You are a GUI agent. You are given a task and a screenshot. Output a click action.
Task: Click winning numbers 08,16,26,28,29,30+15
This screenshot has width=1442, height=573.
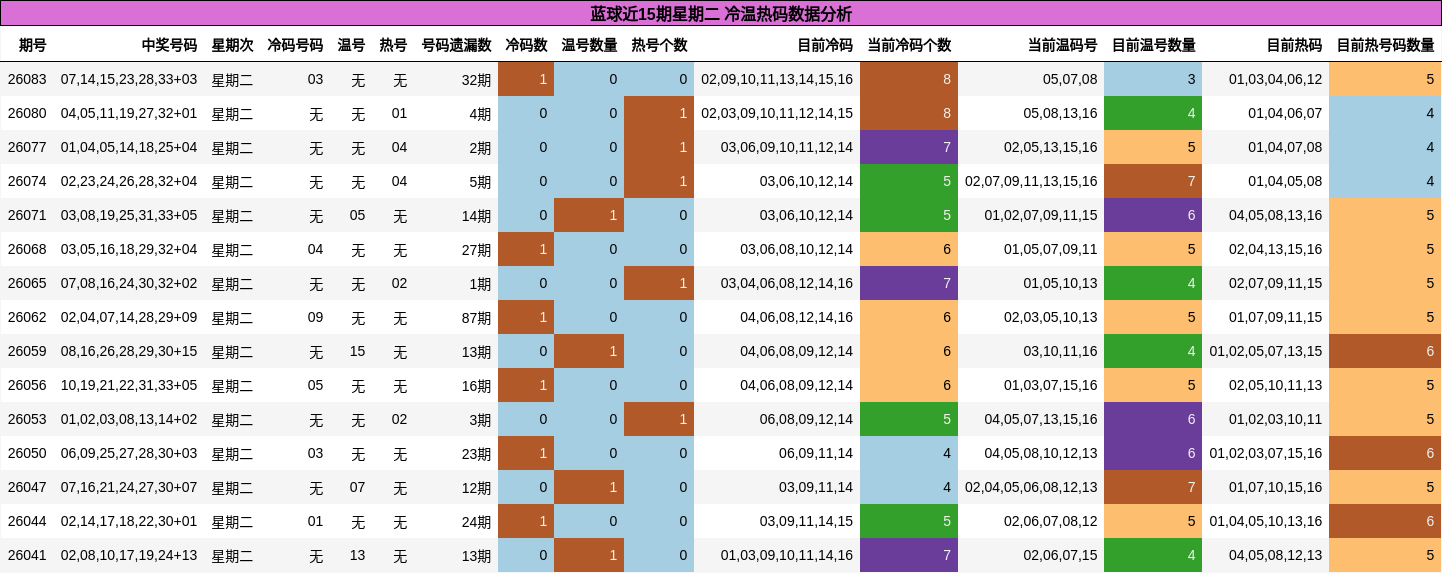129,351
